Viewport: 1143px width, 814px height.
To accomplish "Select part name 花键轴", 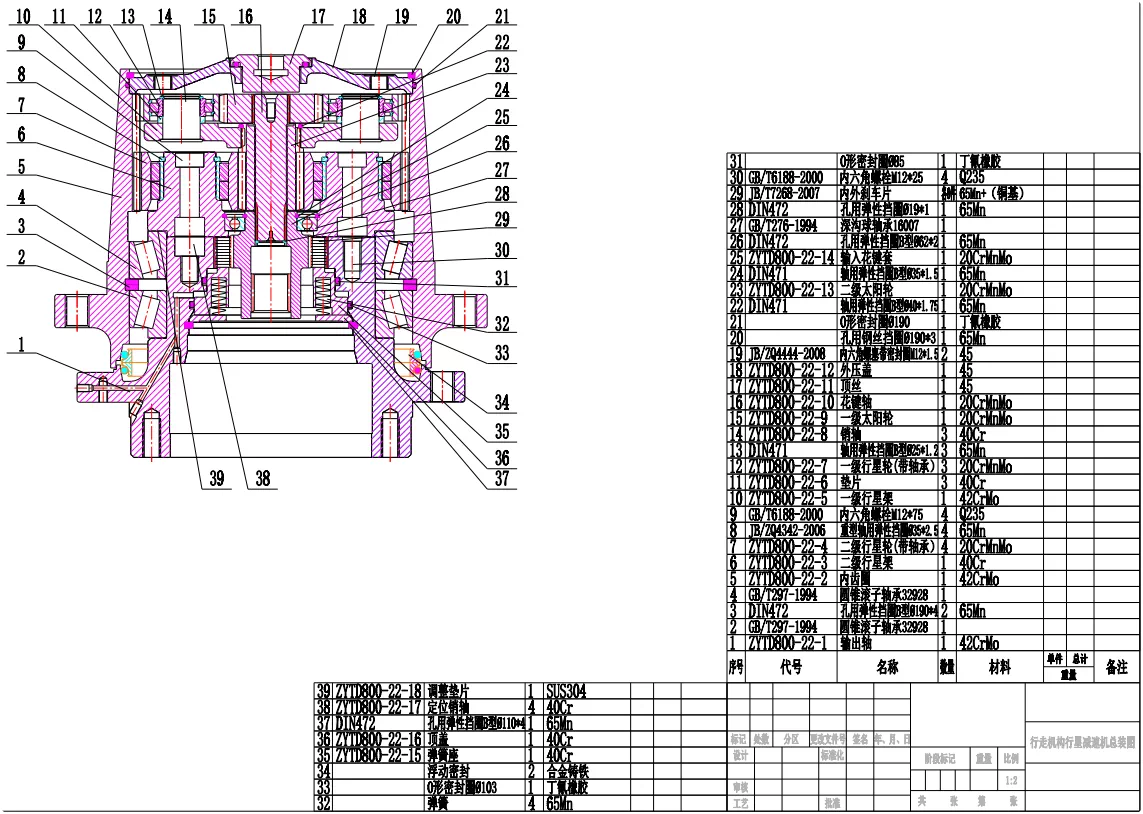I will tap(856, 402).
